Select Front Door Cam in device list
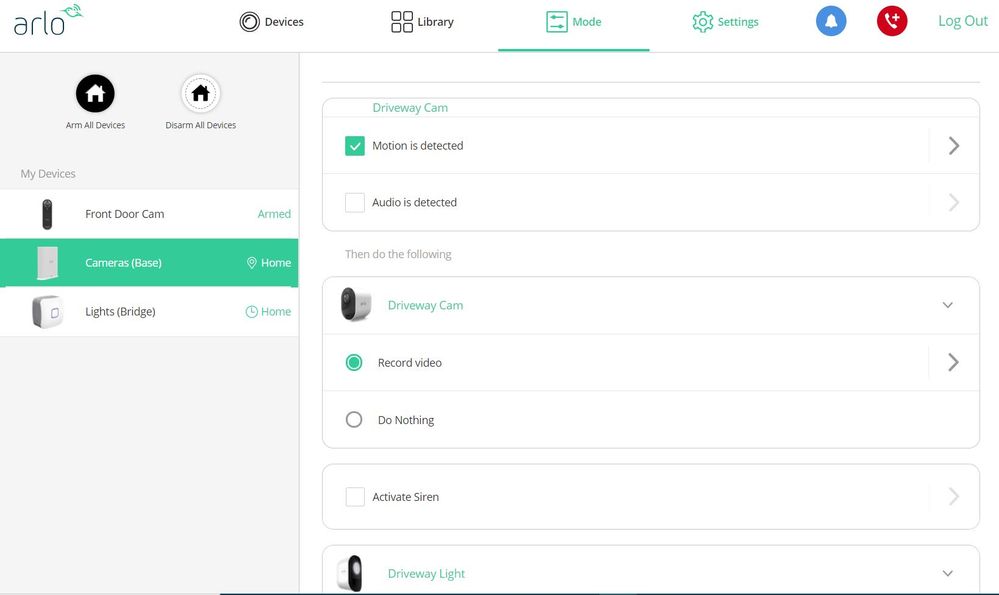Screen dimensions: 999x595 (149, 214)
